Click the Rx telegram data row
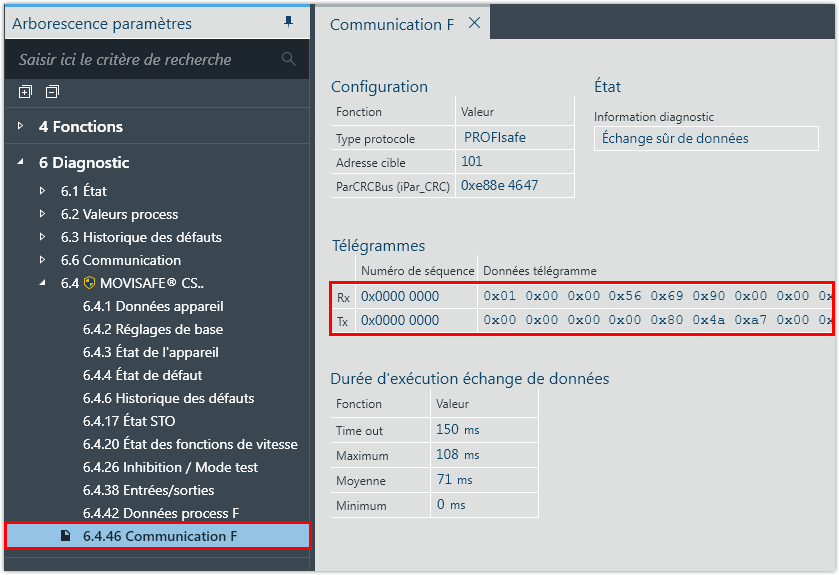The image size is (839, 575). pyautogui.click(x=655, y=297)
